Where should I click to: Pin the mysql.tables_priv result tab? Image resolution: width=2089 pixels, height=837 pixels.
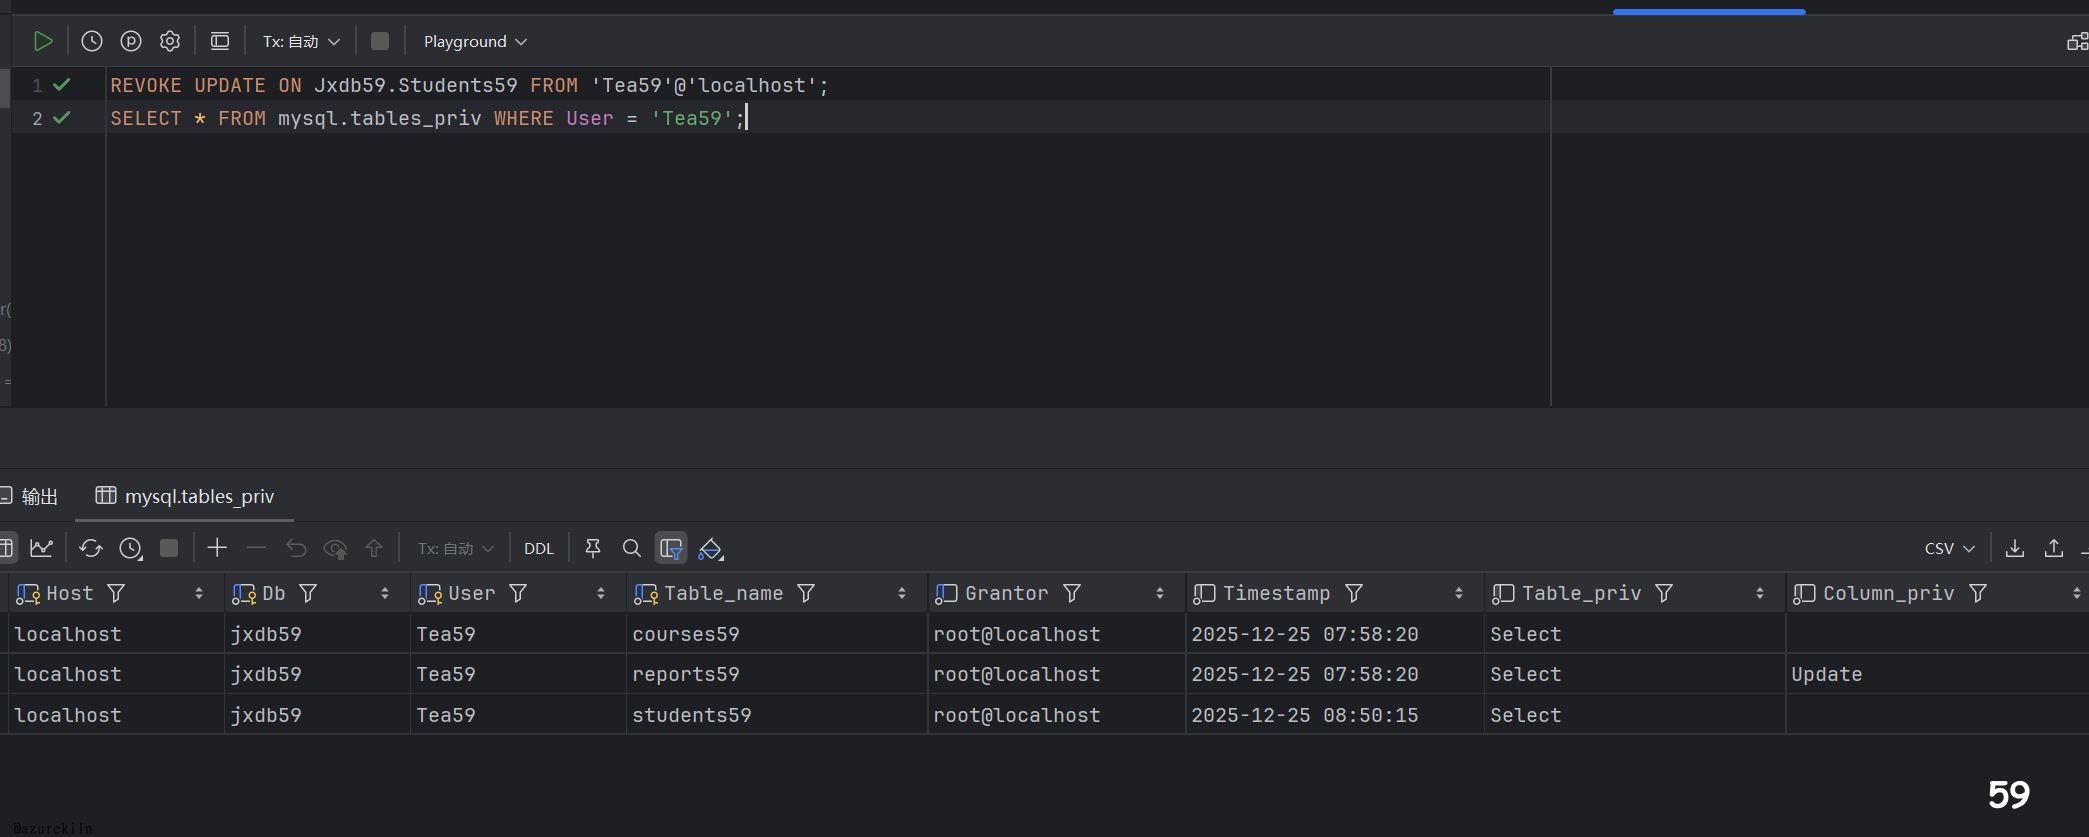[593, 548]
